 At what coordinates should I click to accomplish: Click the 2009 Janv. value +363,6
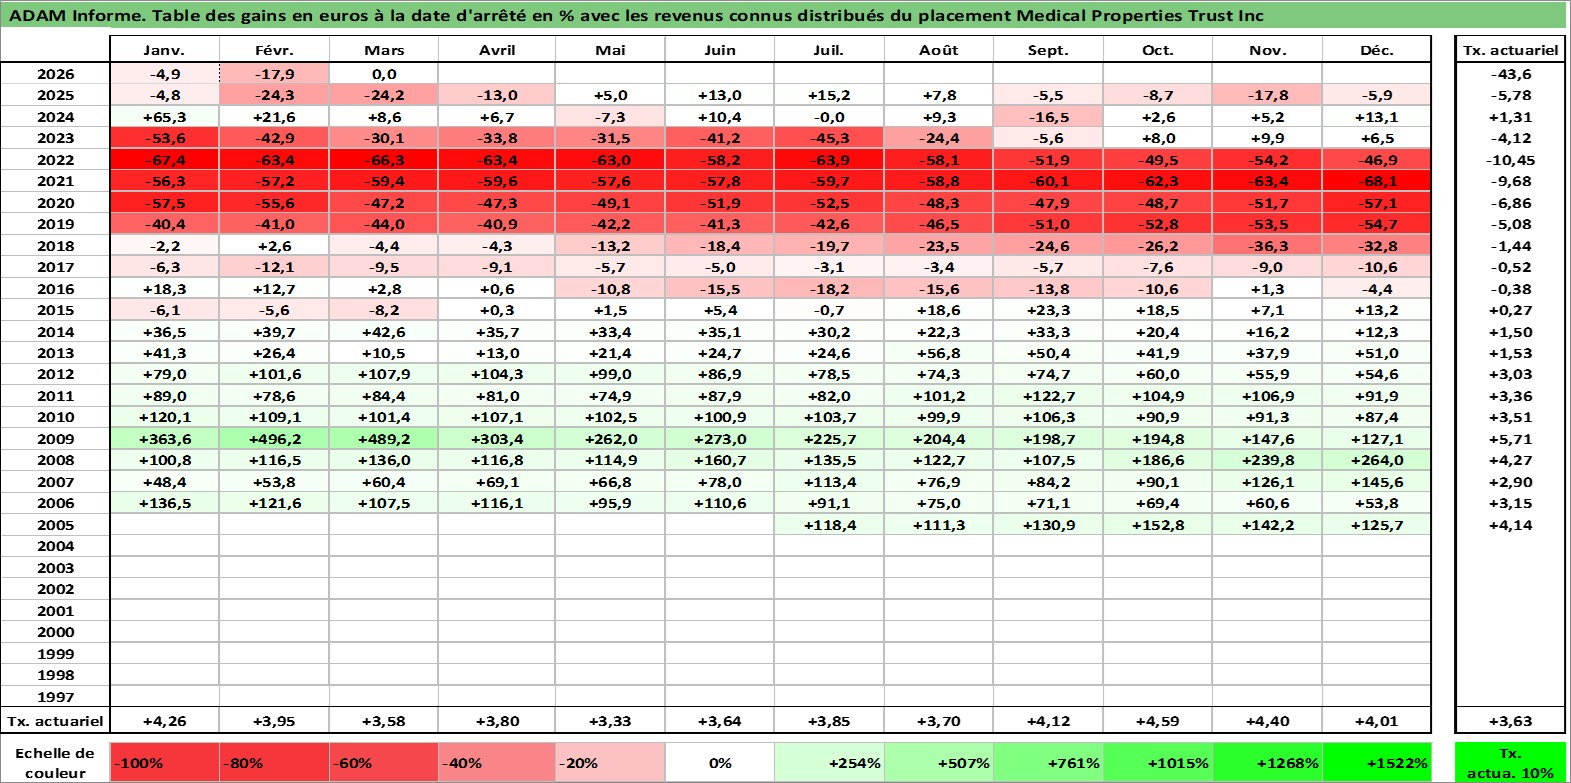point(164,439)
